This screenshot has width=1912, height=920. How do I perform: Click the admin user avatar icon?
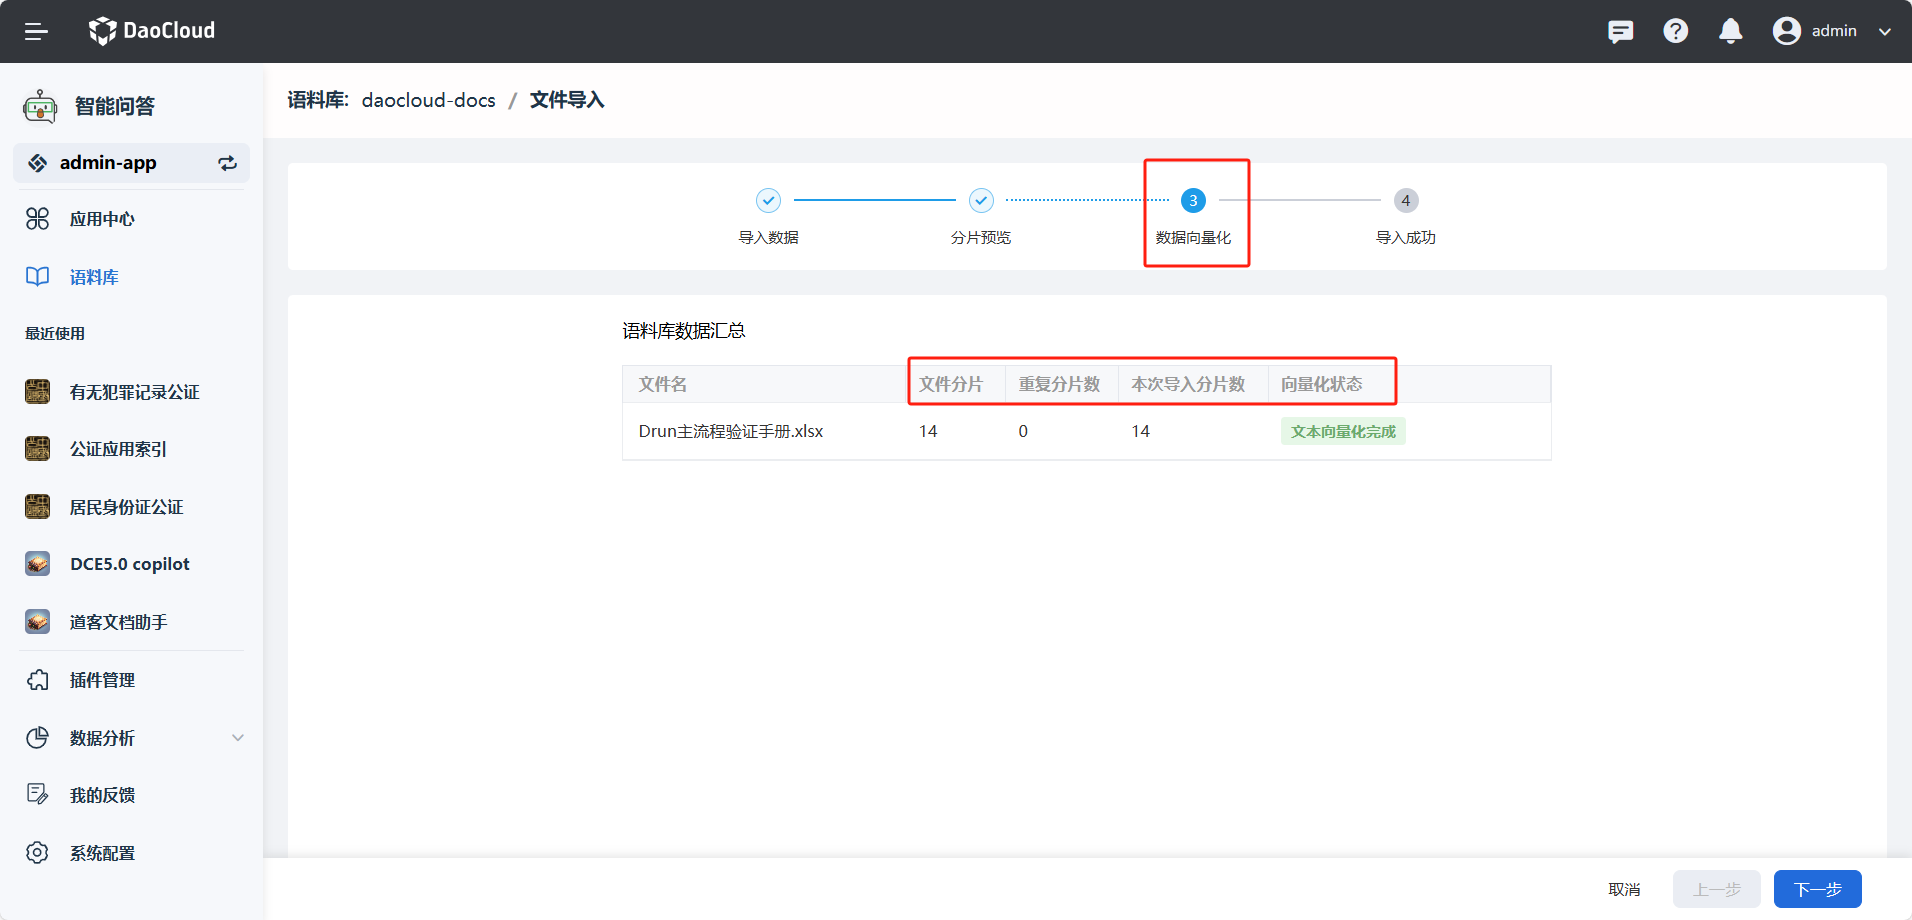tap(1786, 31)
